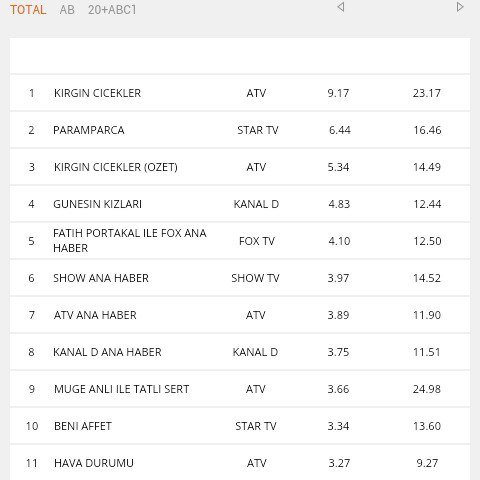
Task: Click the BENI AFFET program
Action: coord(240,426)
